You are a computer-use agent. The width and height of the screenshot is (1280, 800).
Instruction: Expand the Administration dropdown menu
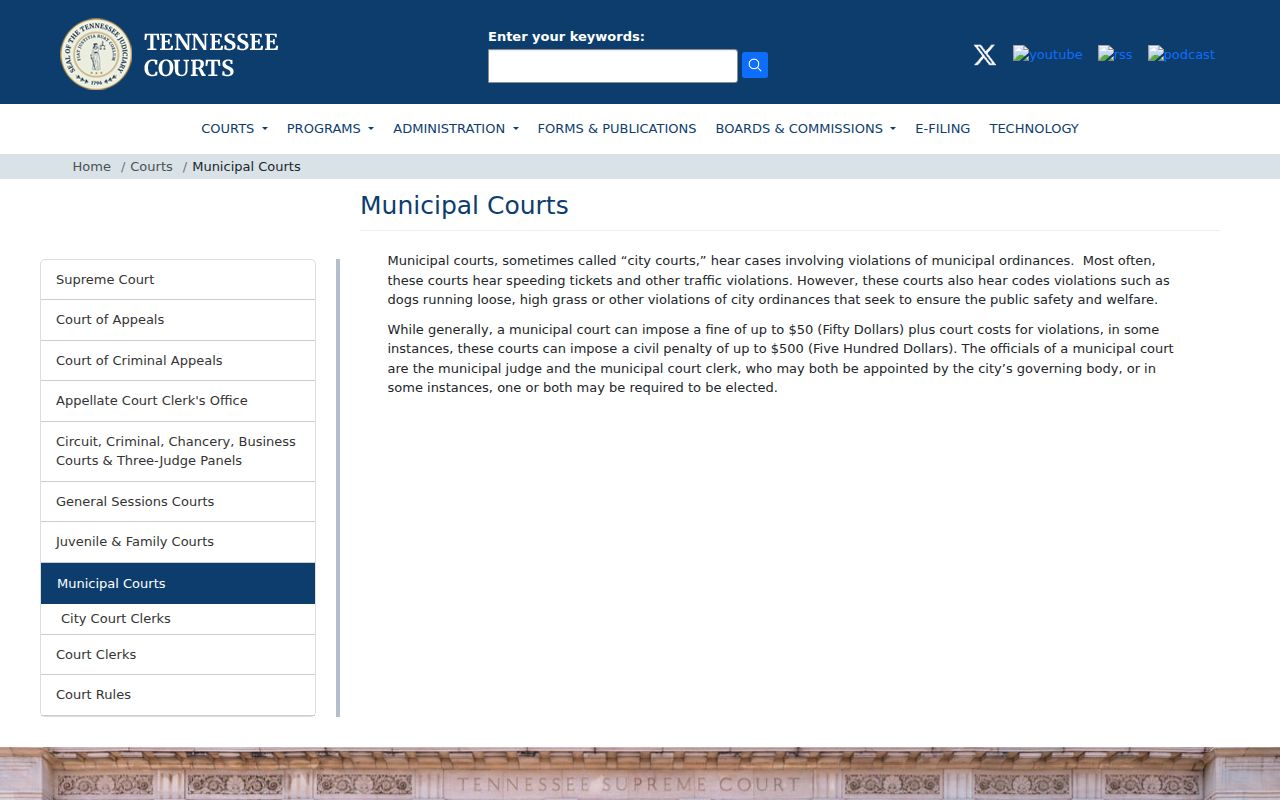click(456, 128)
